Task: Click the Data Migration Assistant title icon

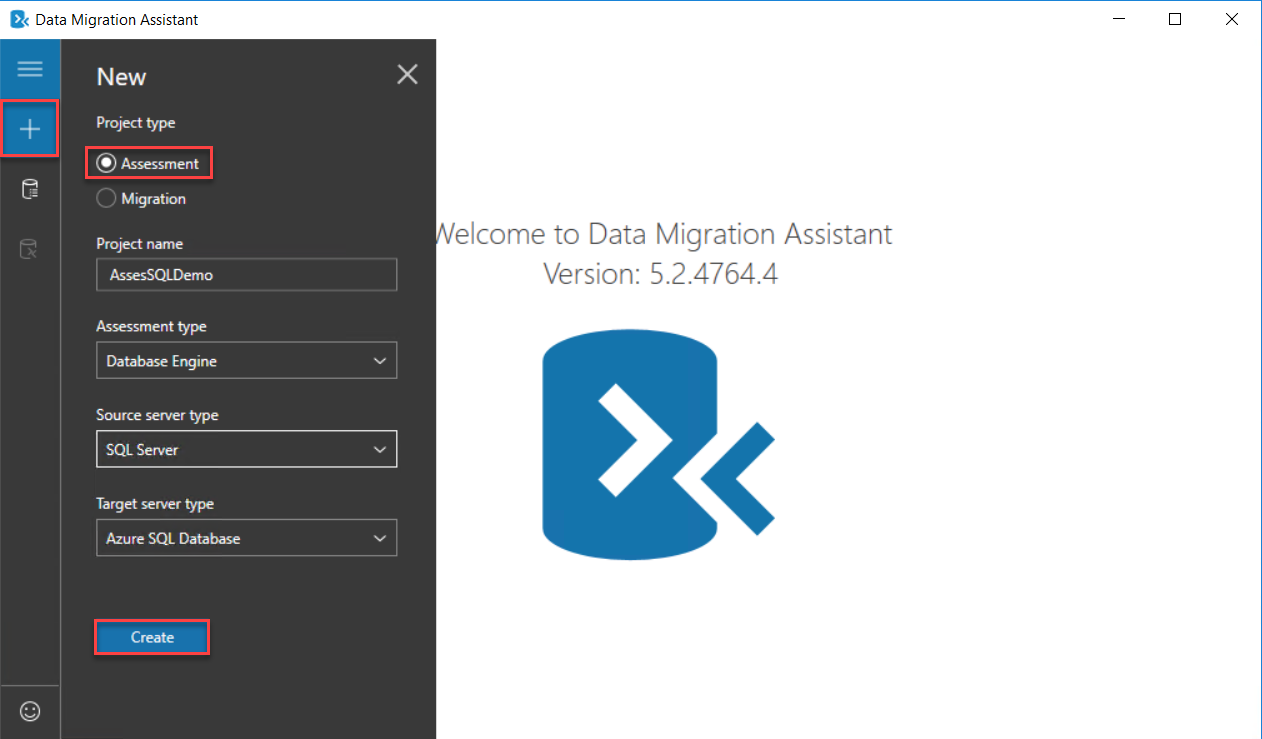Action: click(x=18, y=19)
